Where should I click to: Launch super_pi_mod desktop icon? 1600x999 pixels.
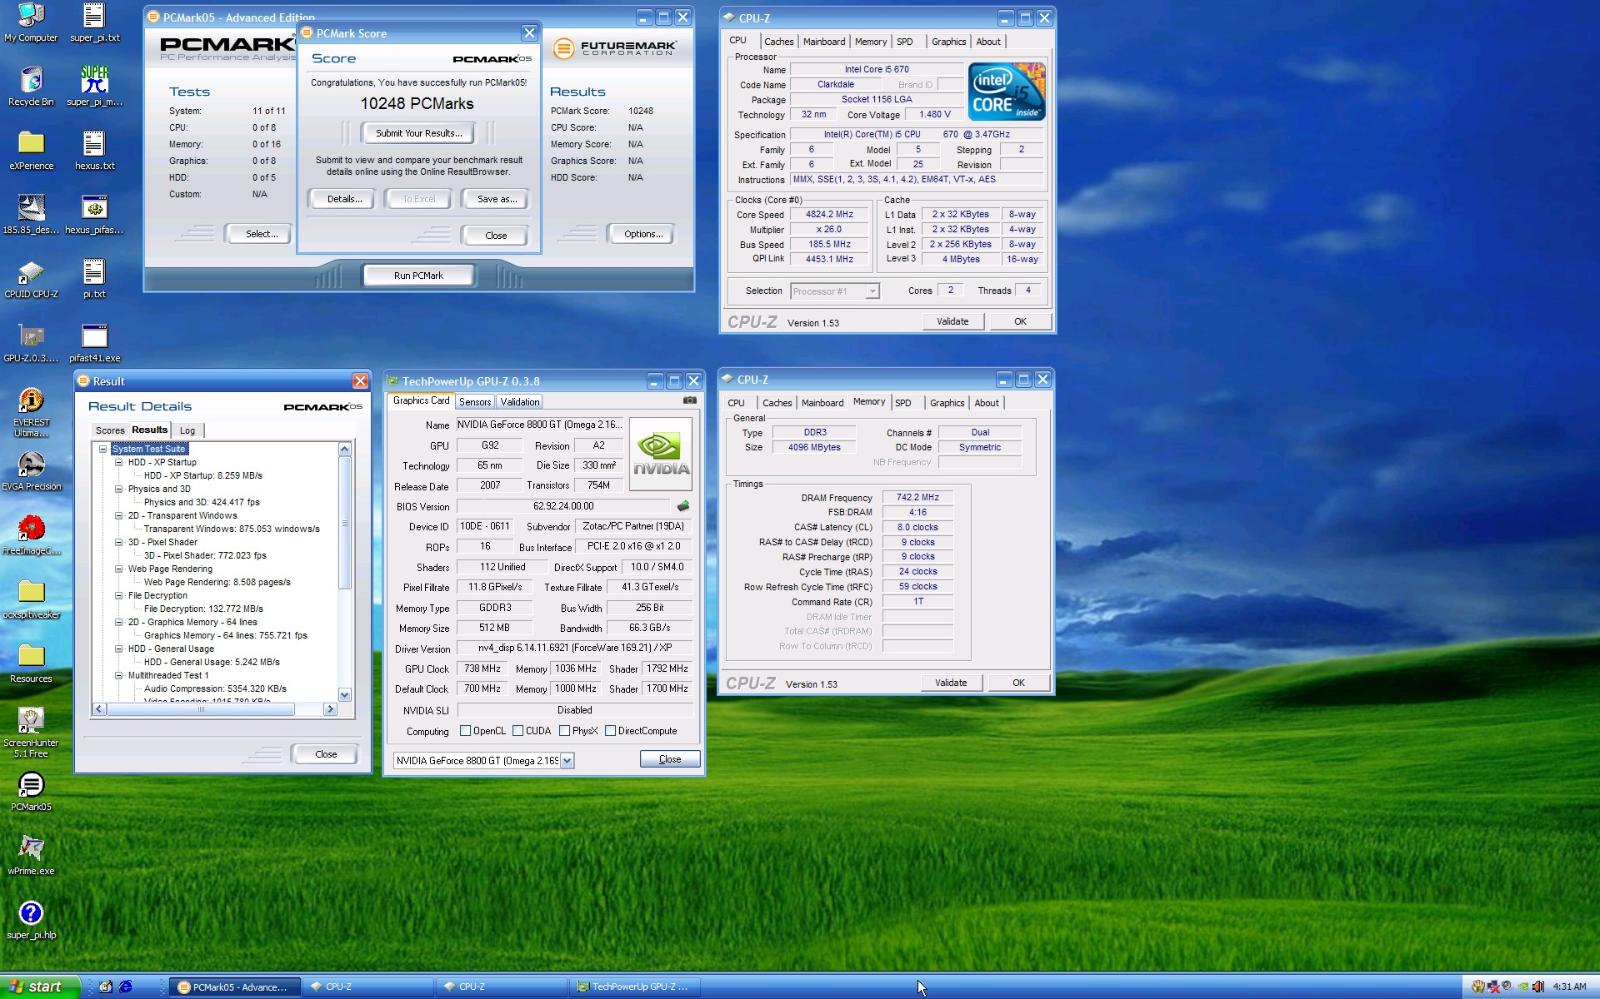pos(94,86)
